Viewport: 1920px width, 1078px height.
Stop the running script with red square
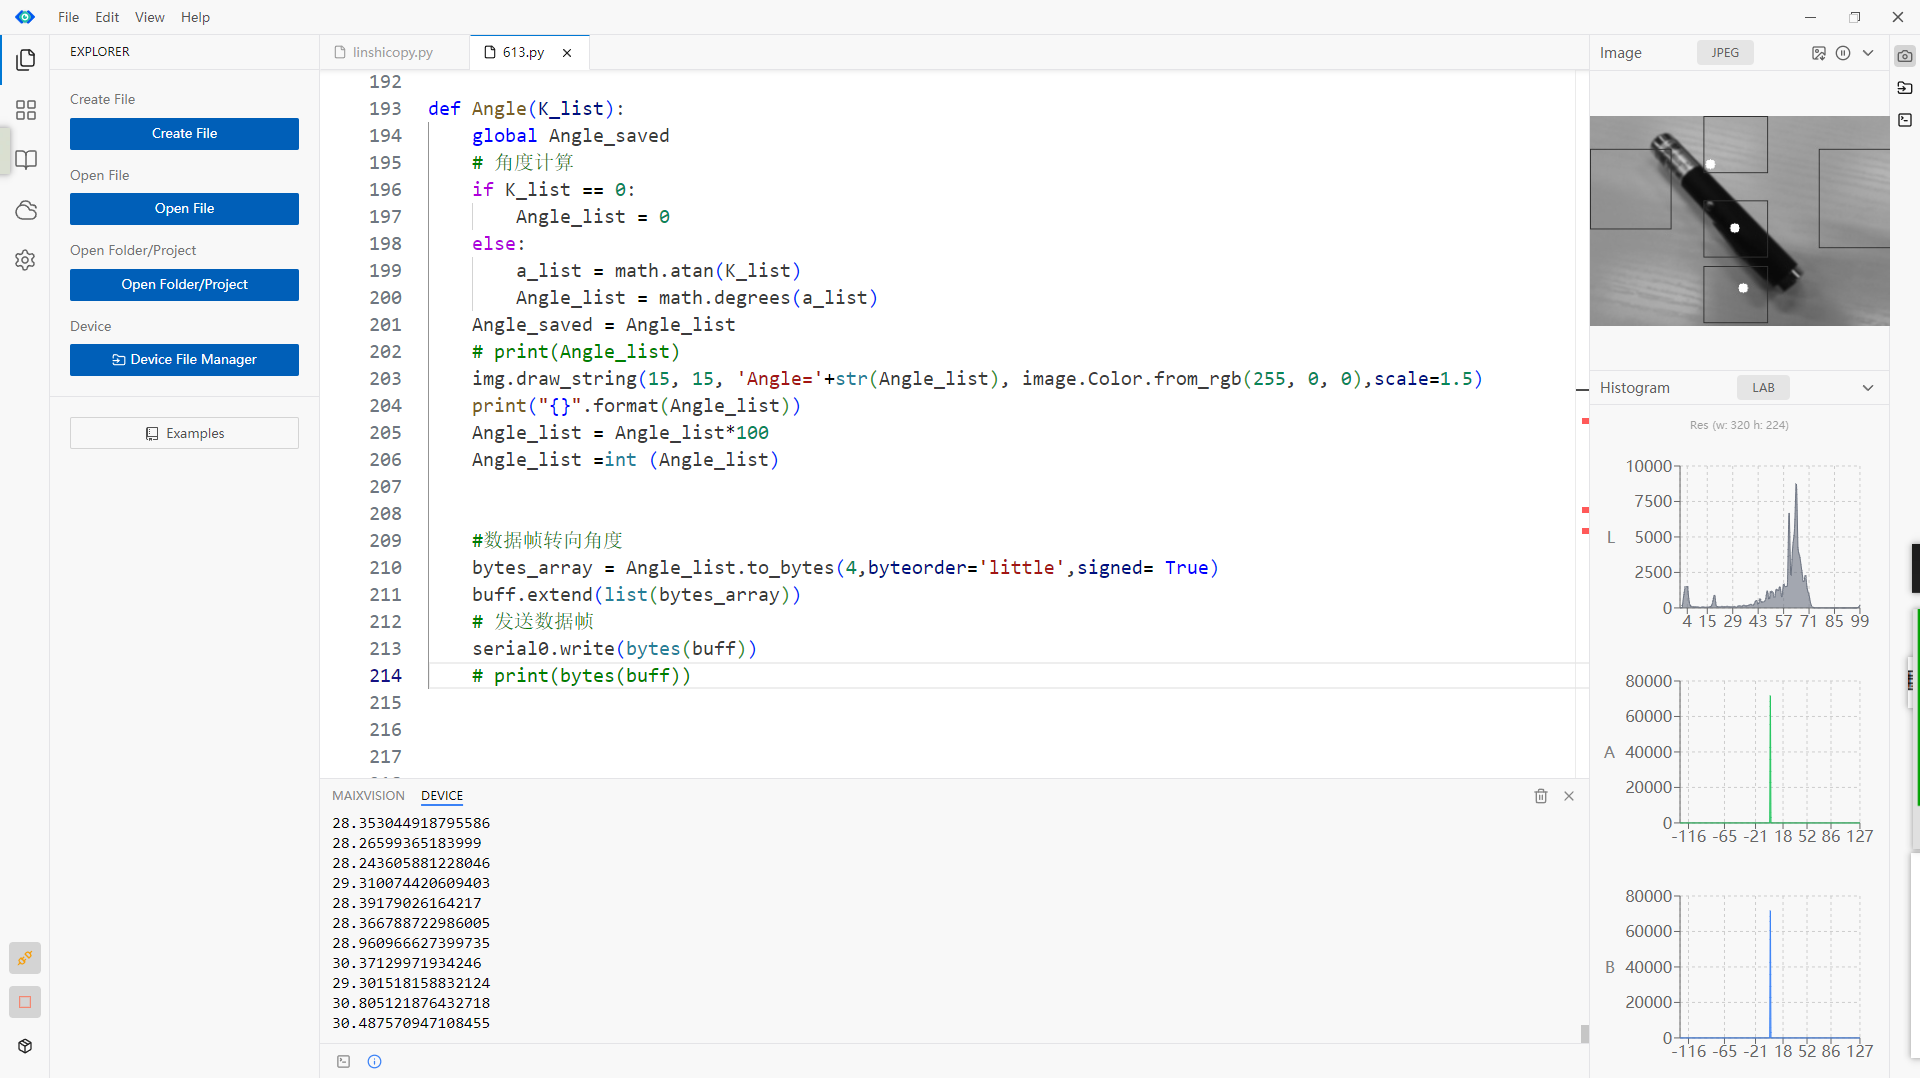[x=25, y=1002]
